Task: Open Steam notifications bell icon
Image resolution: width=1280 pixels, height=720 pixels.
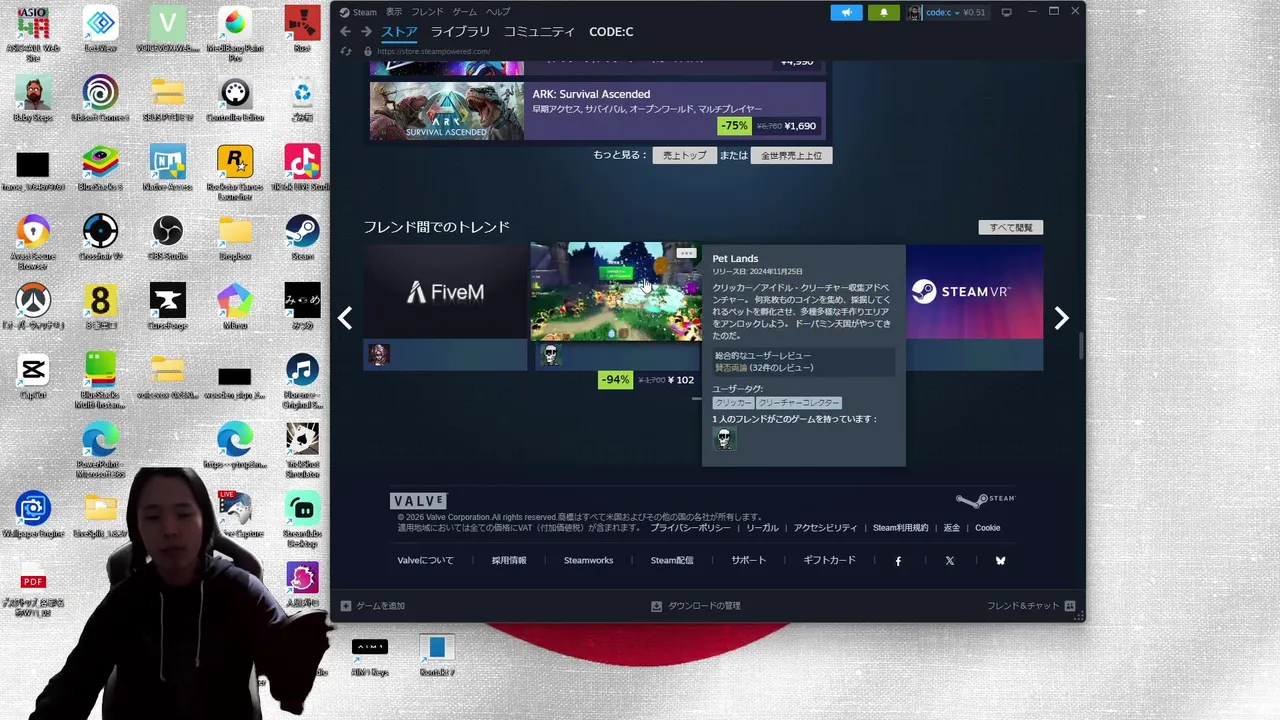Action: tap(883, 12)
